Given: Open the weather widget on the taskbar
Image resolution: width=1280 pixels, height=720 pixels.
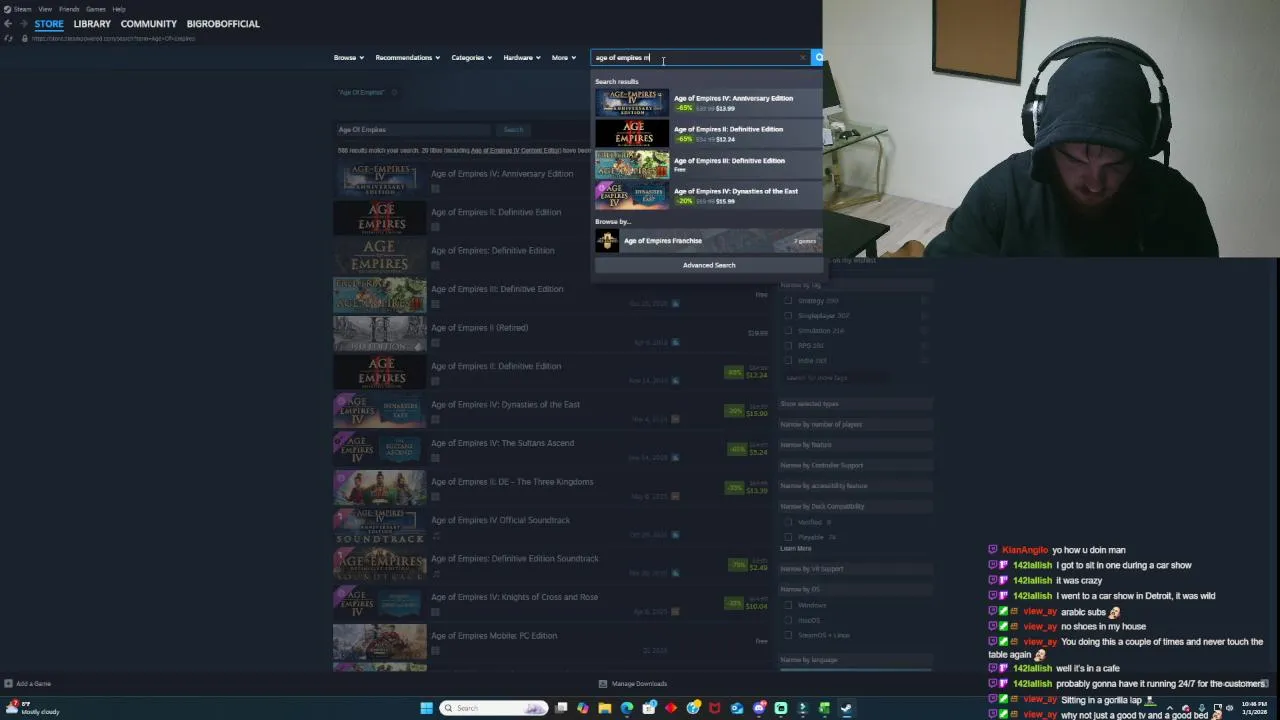Looking at the screenshot, I should (x=32, y=708).
